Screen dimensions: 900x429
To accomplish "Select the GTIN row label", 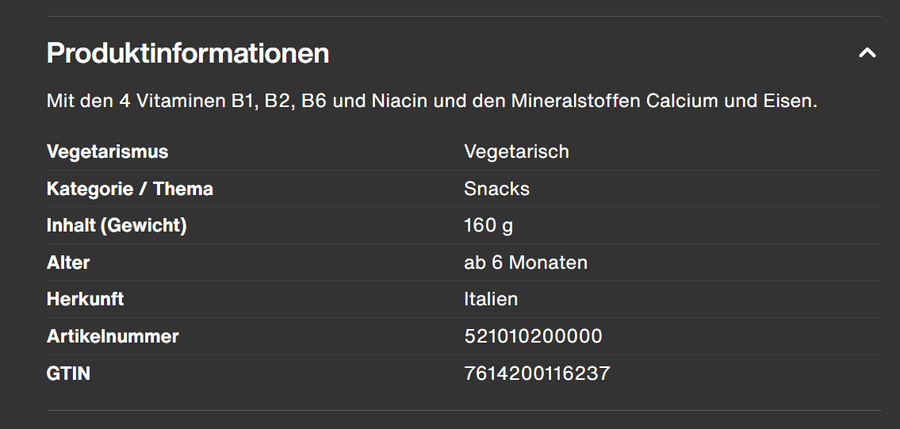I will pos(68,374).
